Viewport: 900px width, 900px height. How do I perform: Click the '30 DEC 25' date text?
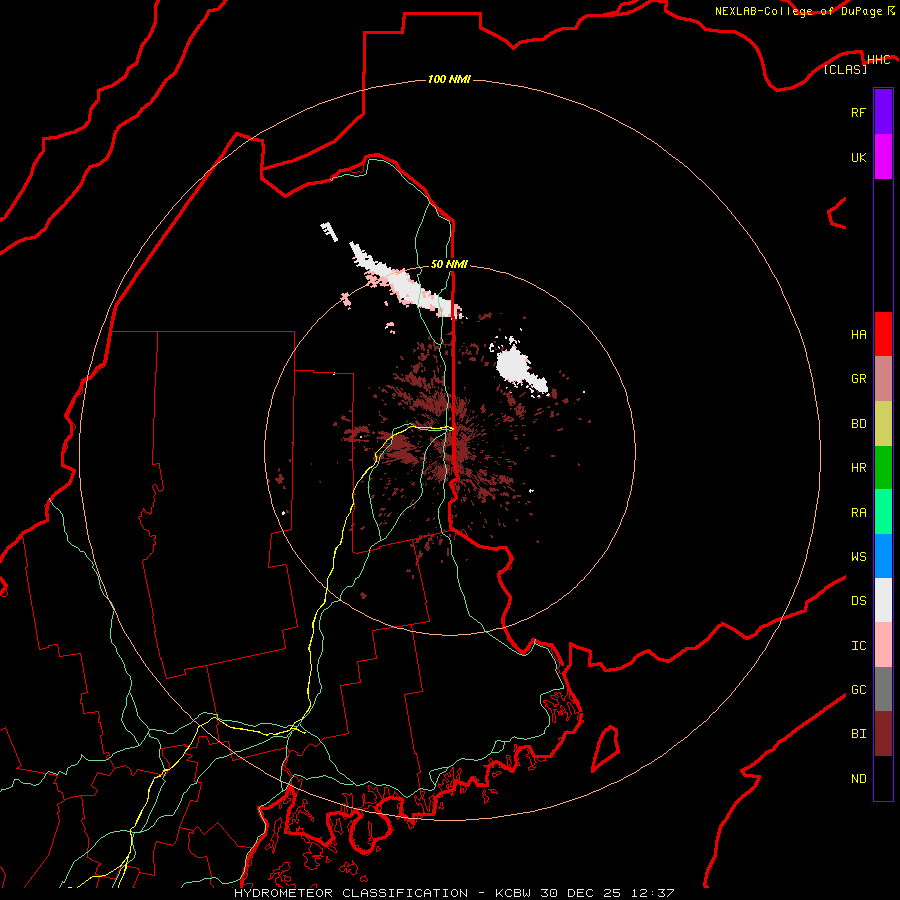coord(581,893)
